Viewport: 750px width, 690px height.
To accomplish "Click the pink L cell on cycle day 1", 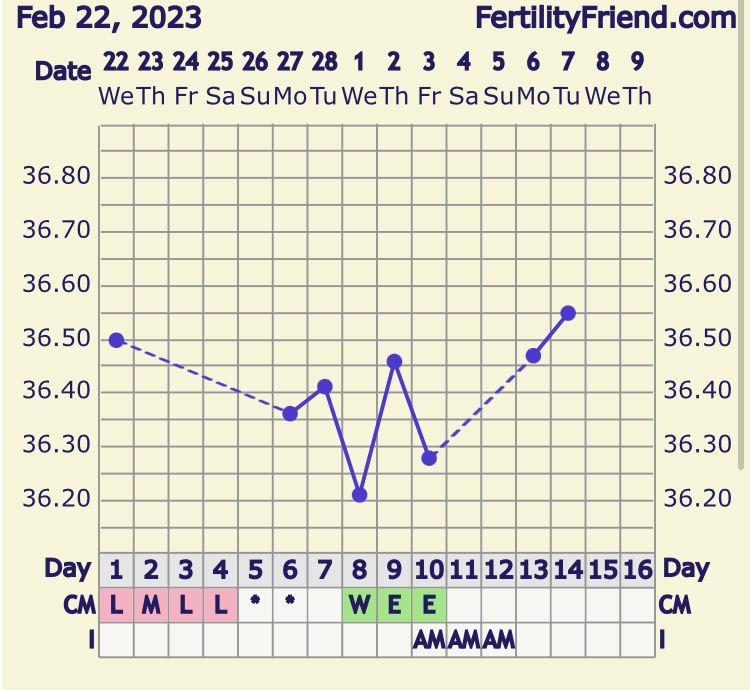I will point(116,605).
